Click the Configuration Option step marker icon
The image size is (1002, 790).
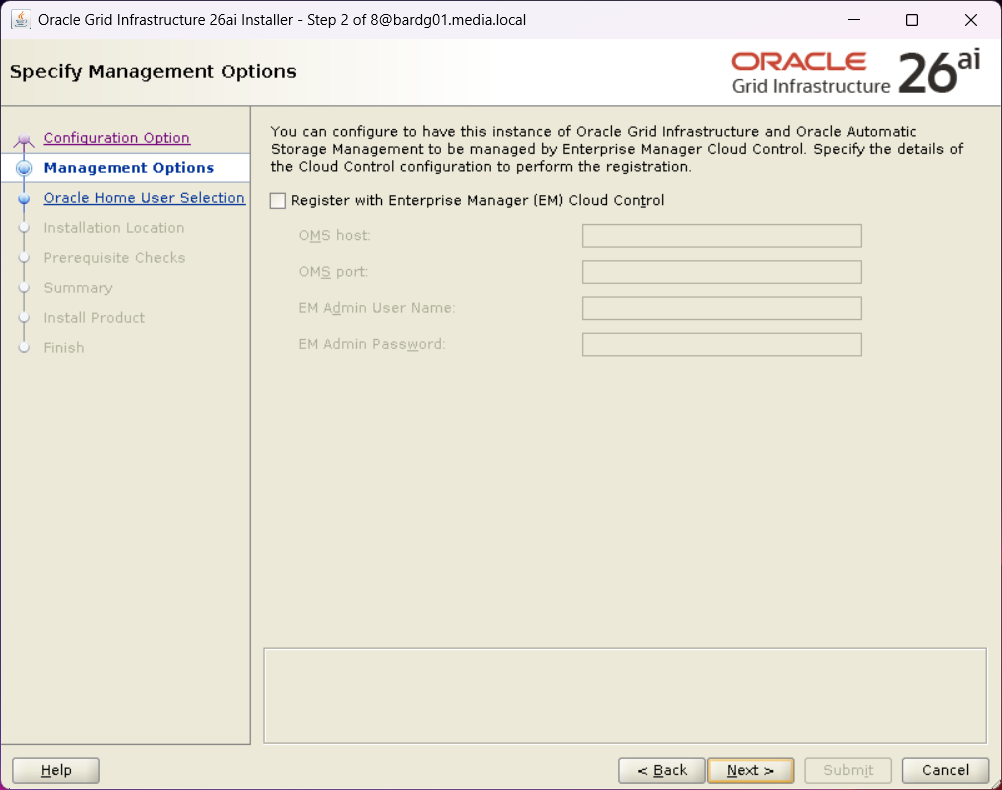click(x=24, y=139)
